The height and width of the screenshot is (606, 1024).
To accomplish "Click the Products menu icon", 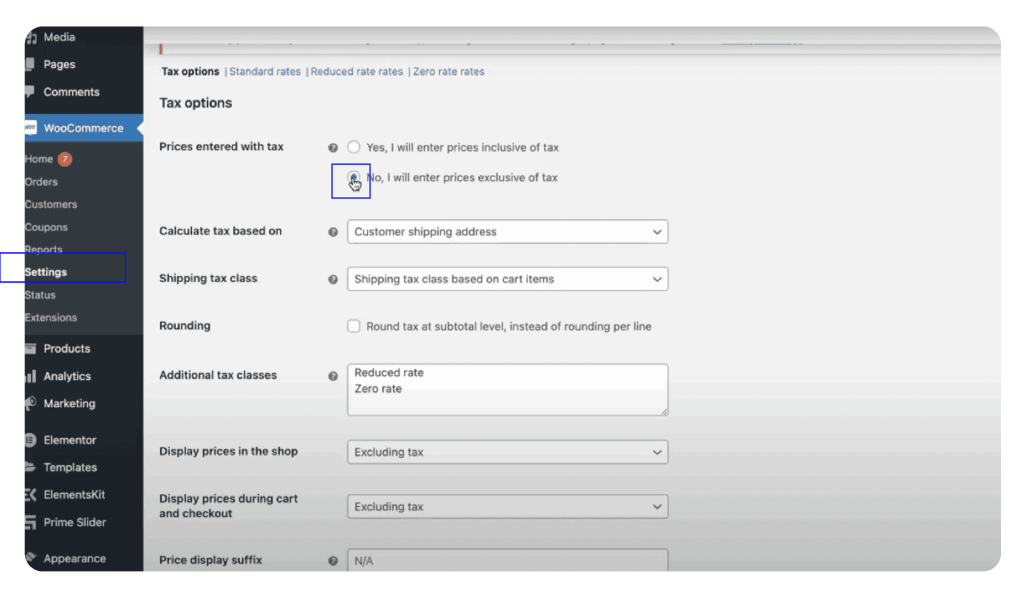I will point(30,349).
